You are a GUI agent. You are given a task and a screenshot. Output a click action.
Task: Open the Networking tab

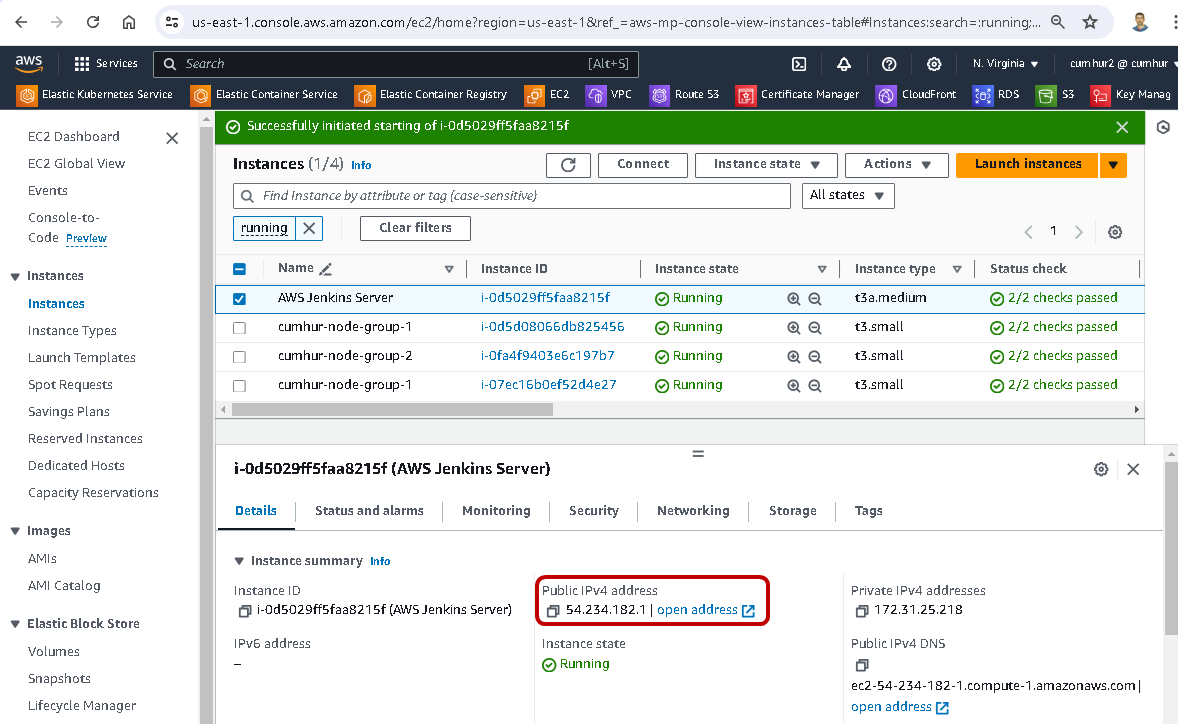coord(693,511)
